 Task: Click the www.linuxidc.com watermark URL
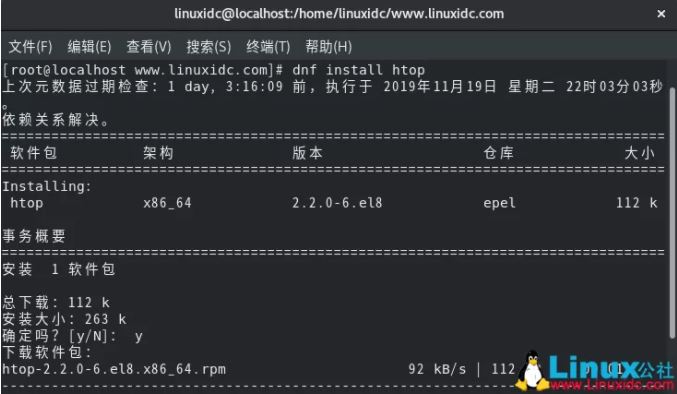coord(612,384)
